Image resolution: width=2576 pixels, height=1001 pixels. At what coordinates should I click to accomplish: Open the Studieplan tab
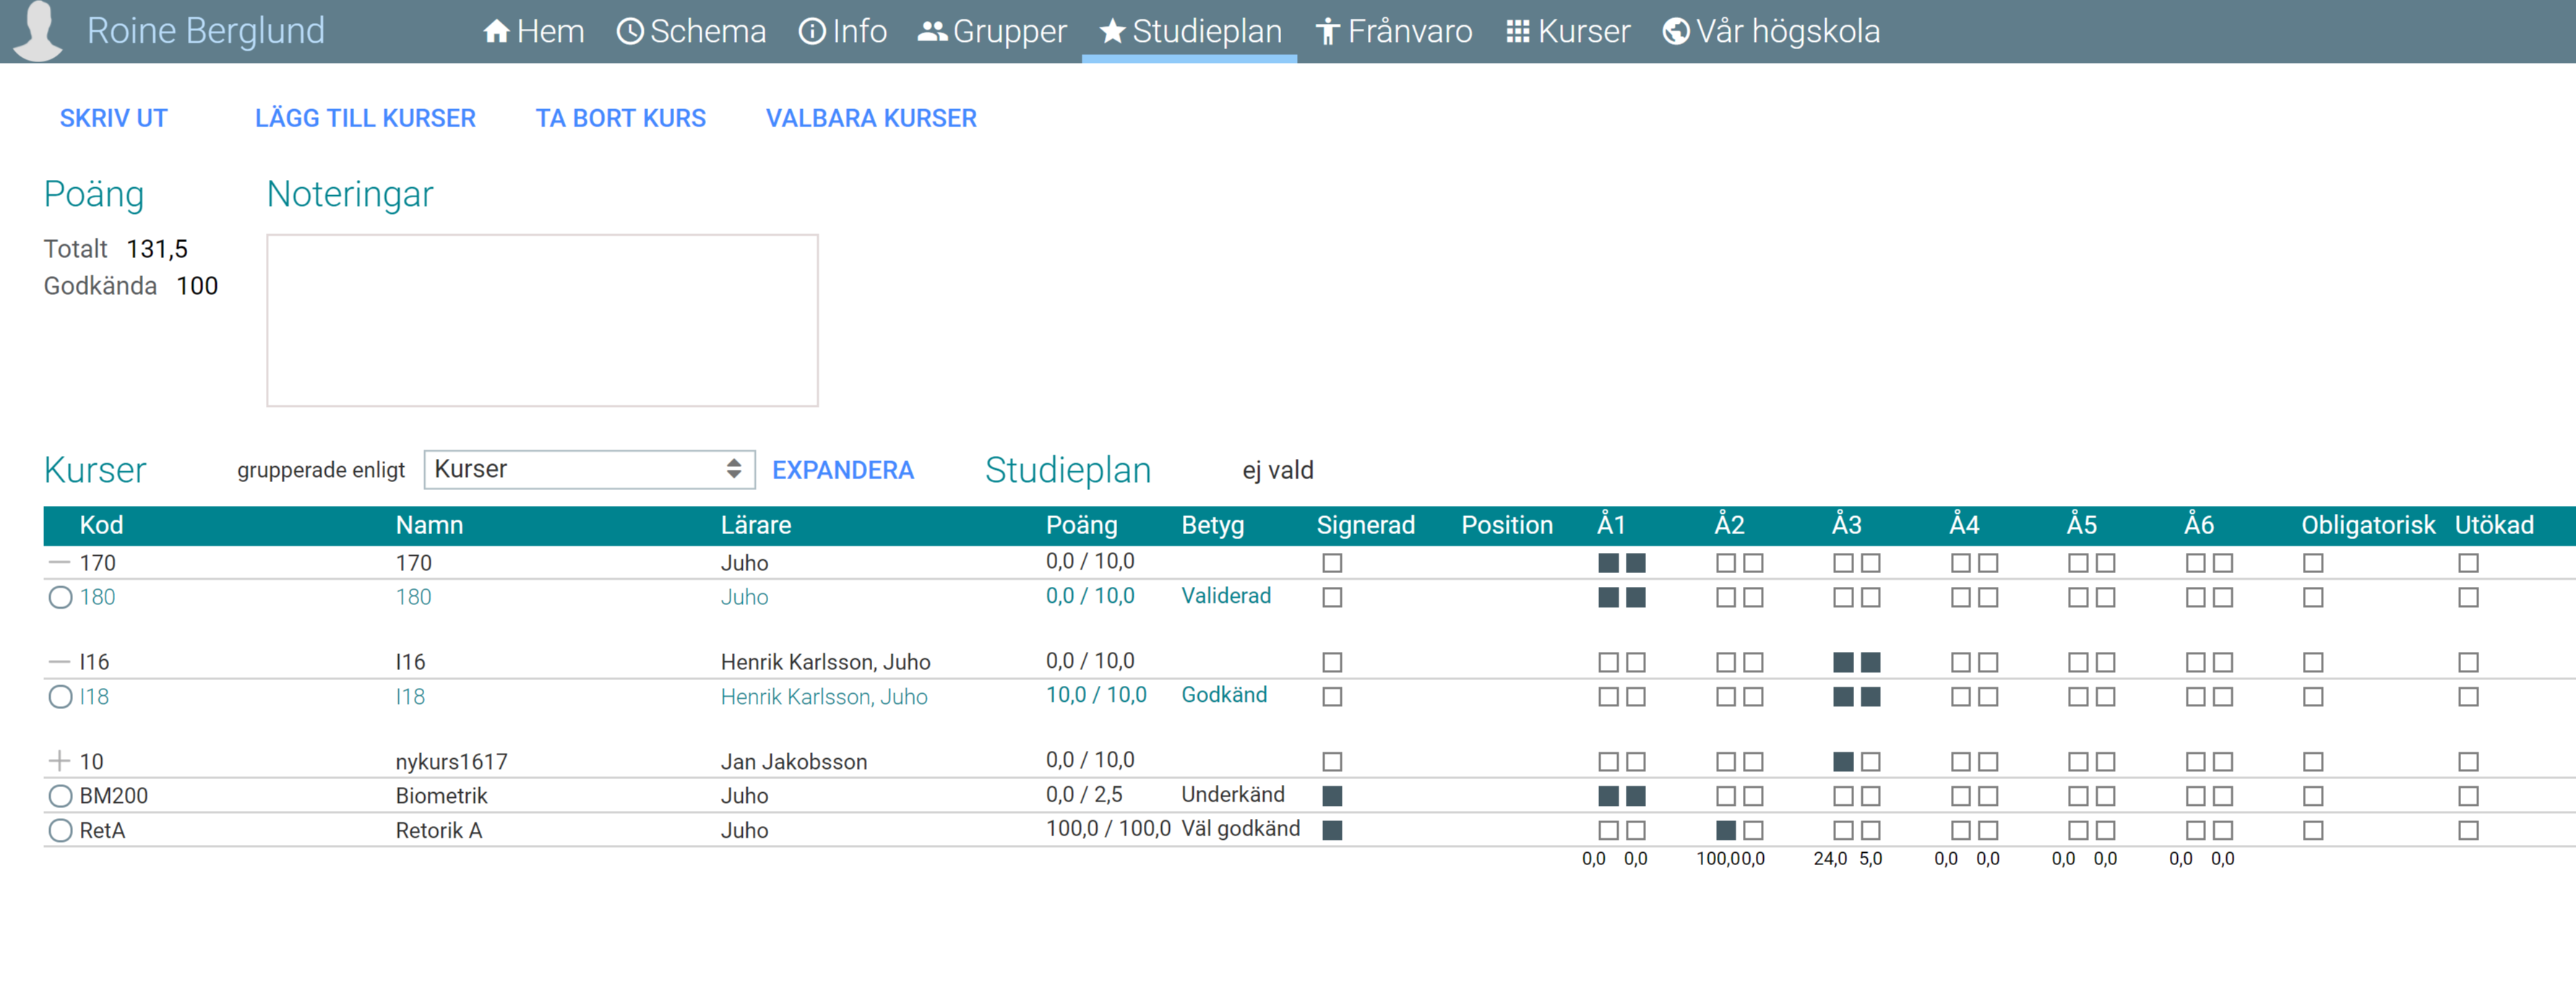pyautogui.click(x=1189, y=32)
